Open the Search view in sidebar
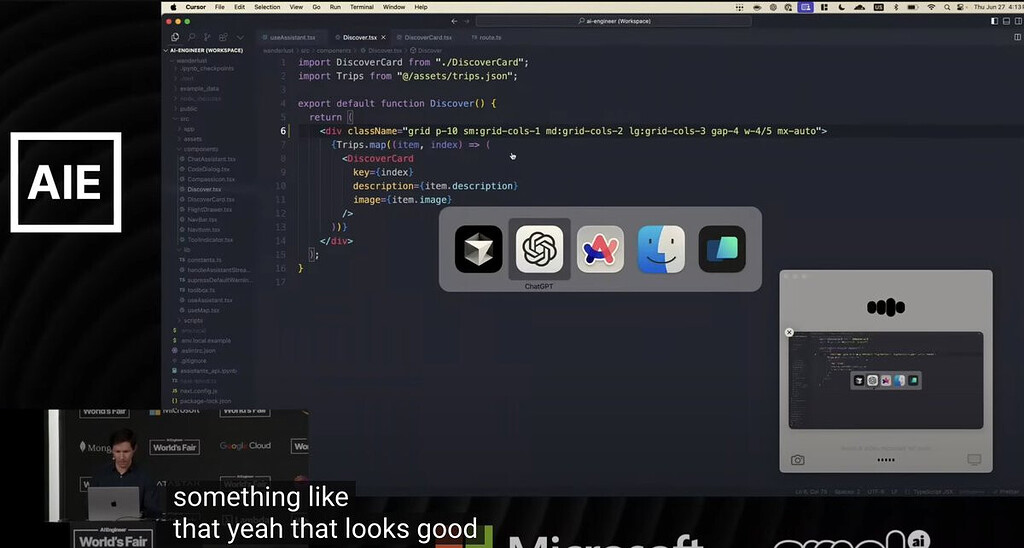1024x548 pixels. tap(191, 37)
